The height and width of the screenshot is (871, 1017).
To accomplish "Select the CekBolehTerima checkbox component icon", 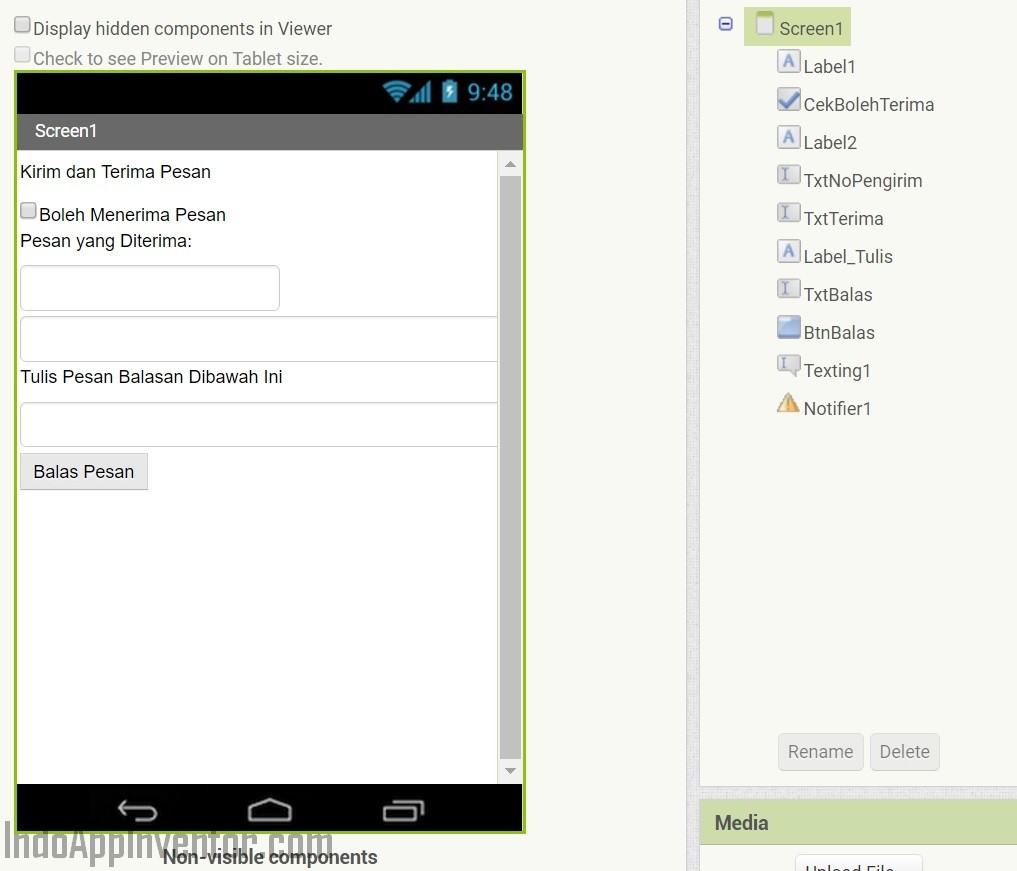I will tap(788, 100).
